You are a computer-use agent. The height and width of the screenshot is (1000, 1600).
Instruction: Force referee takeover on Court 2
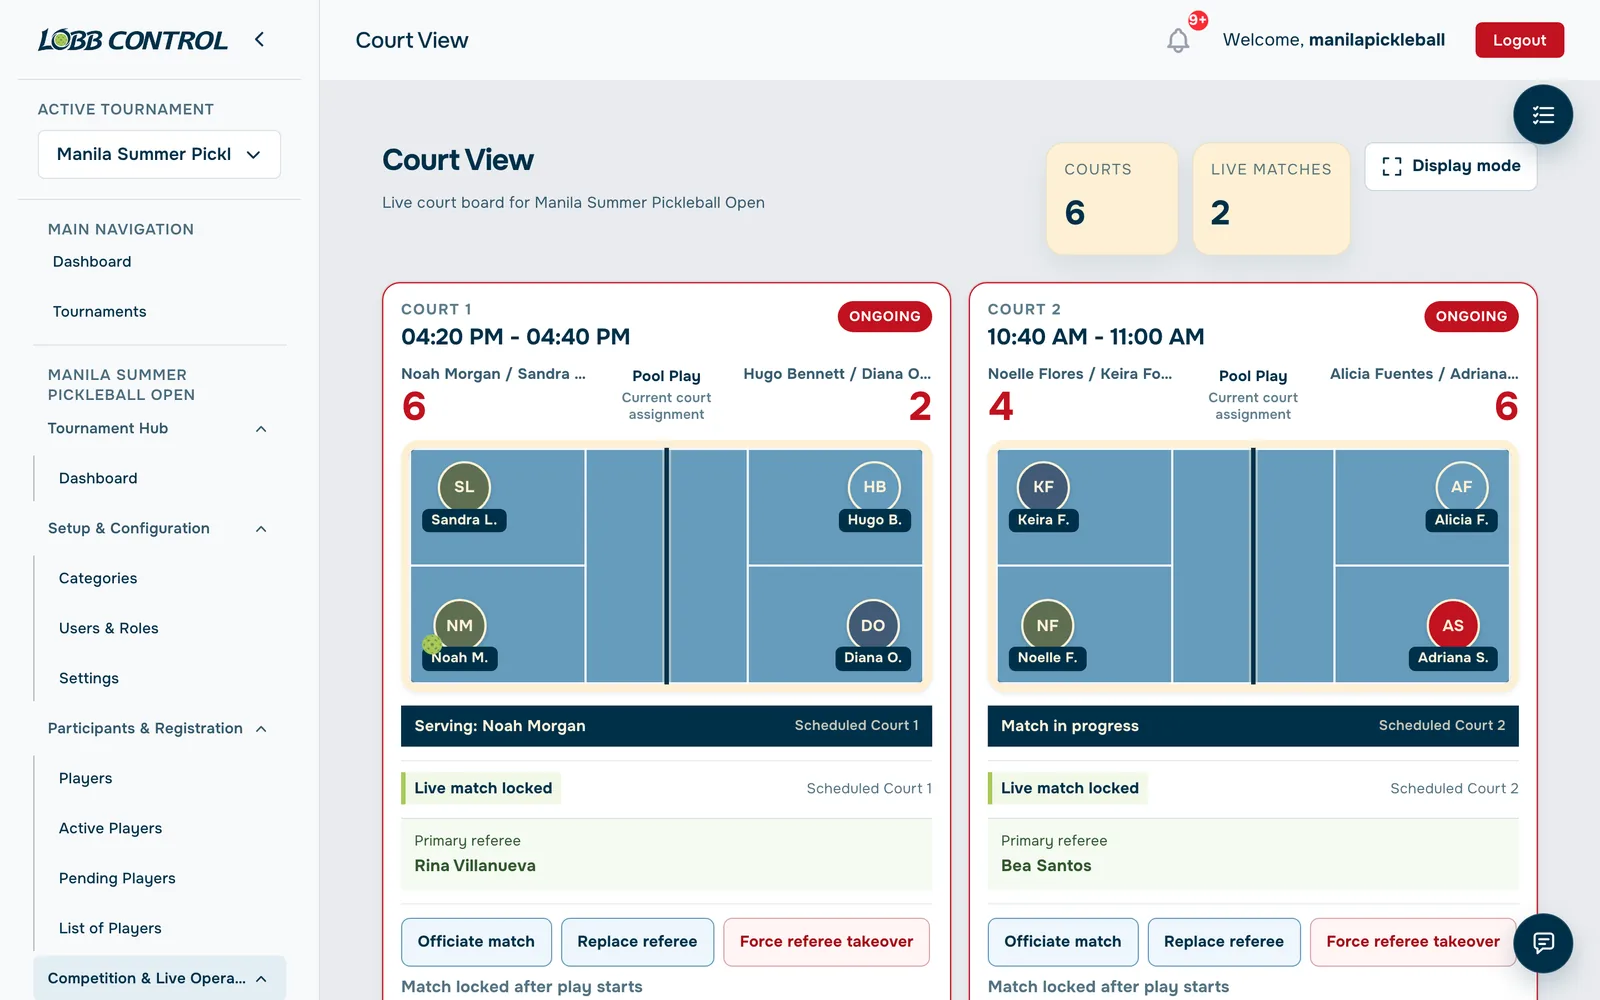(x=1413, y=942)
